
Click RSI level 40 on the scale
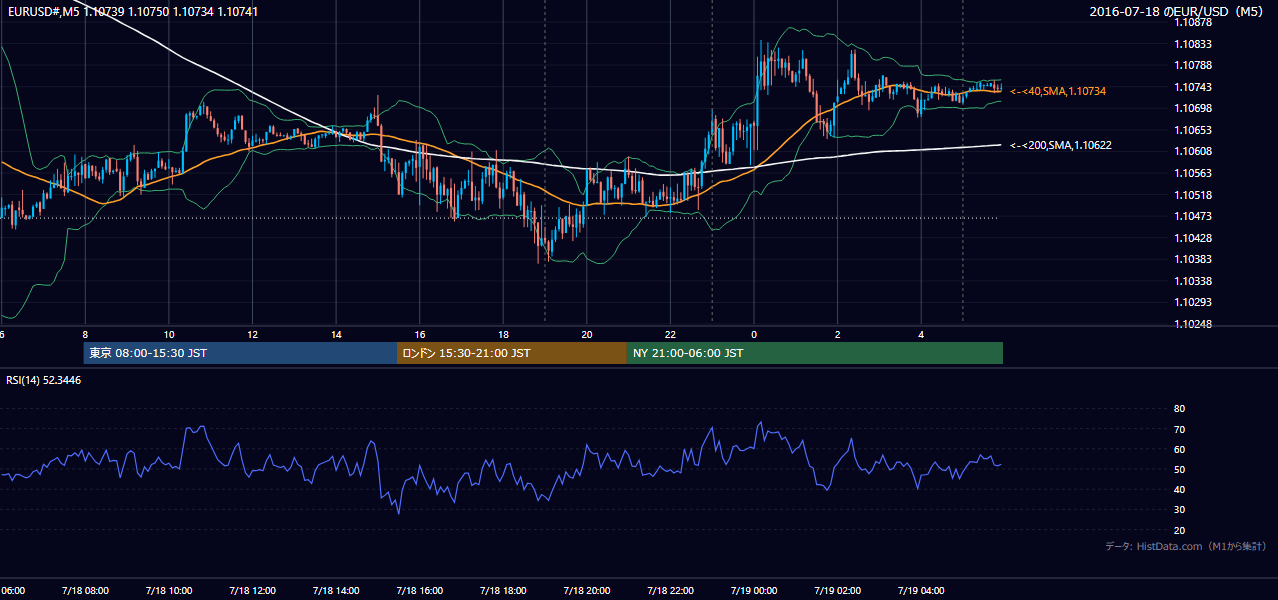(x=1179, y=489)
